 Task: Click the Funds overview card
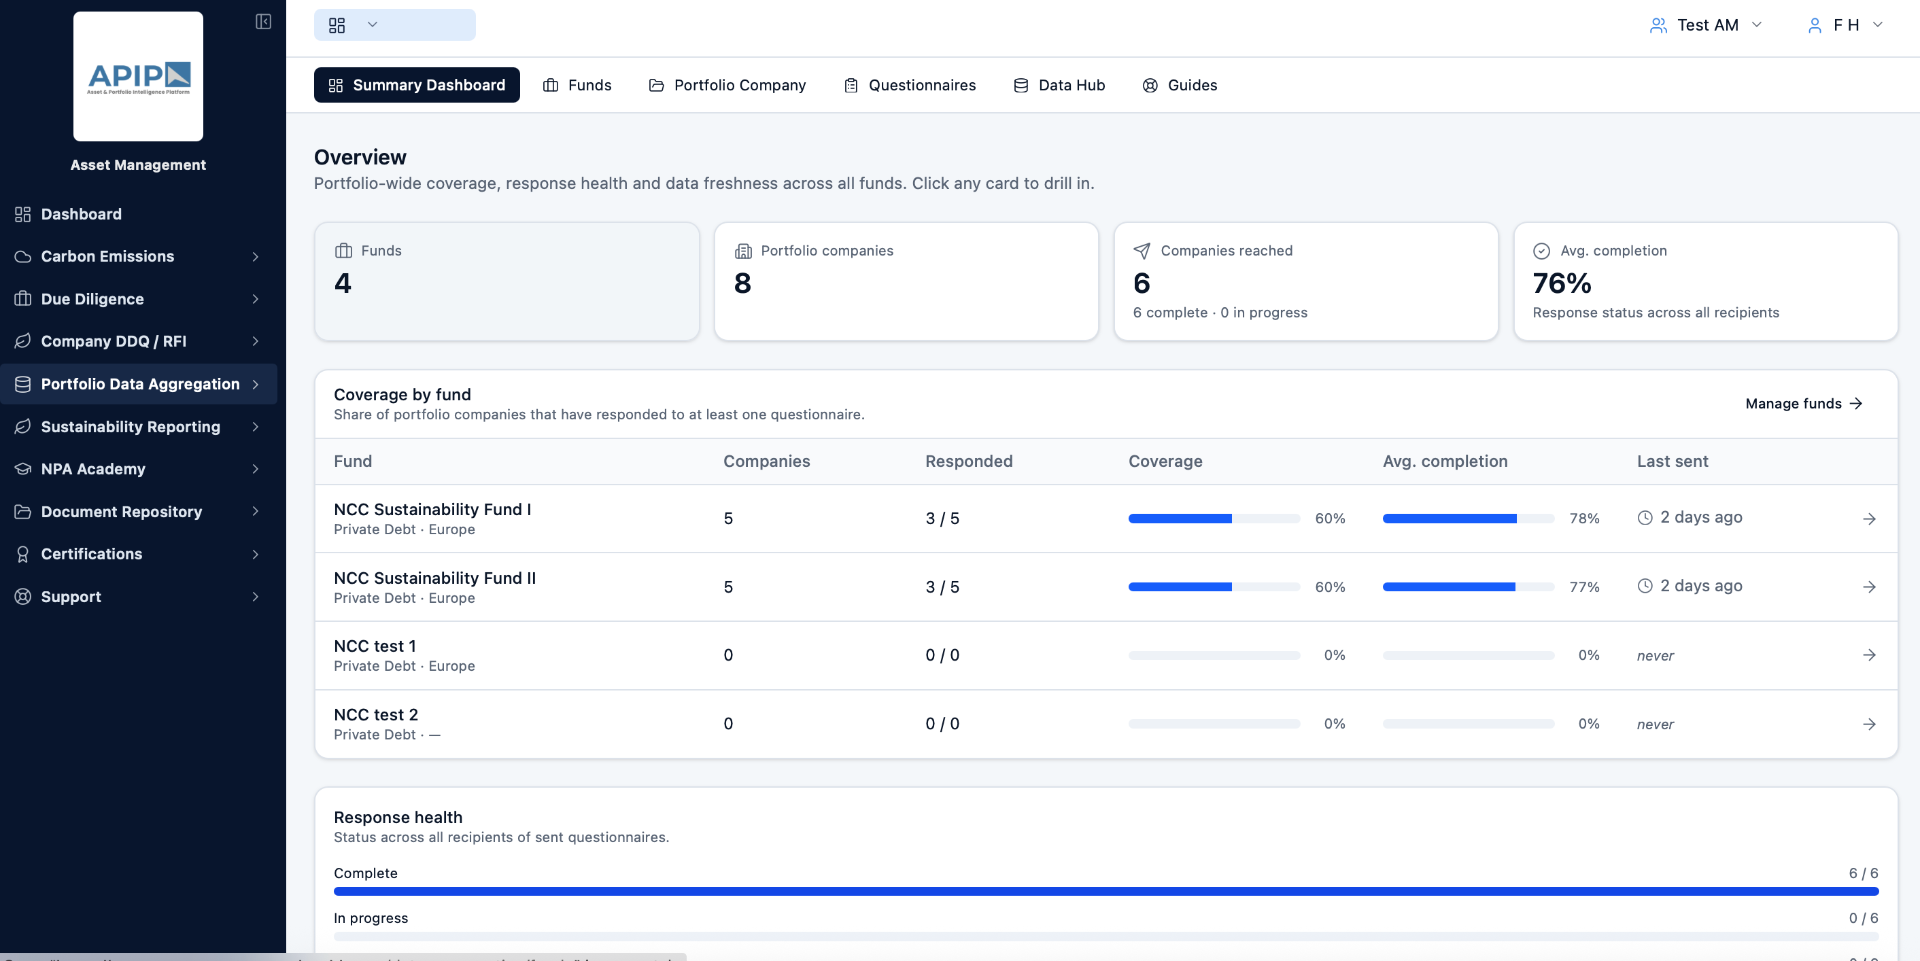pyautogui.click(x=507, y=281)
